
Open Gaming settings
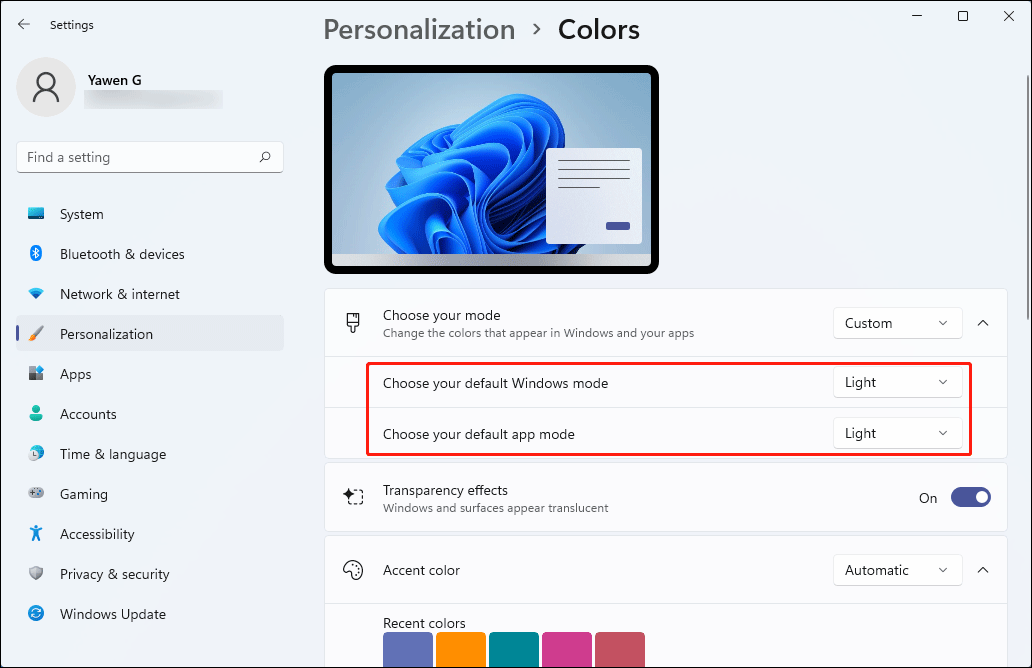pos(150,494)
